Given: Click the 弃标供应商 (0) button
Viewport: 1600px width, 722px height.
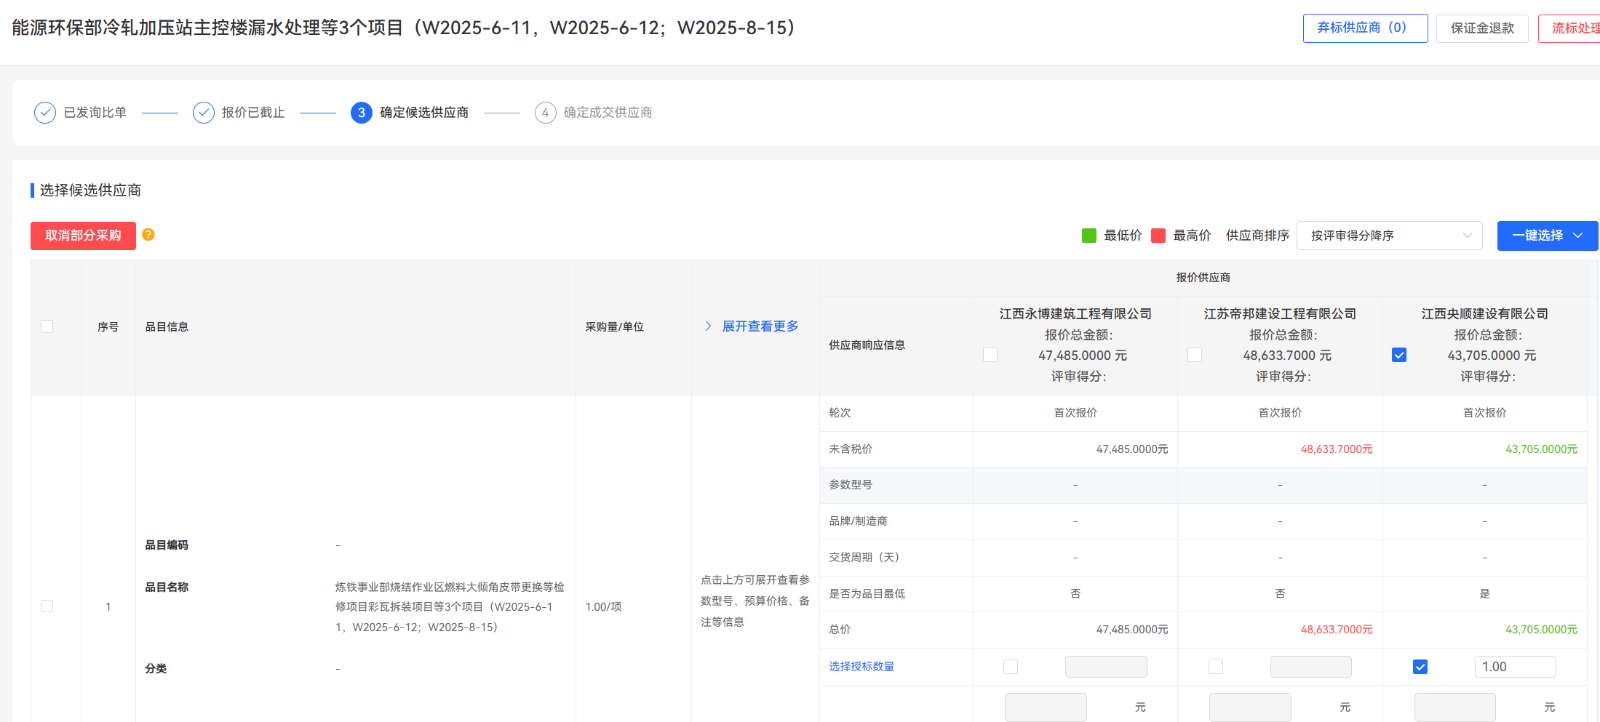Looking at the screenshot, I should (x=1365, y=28).
